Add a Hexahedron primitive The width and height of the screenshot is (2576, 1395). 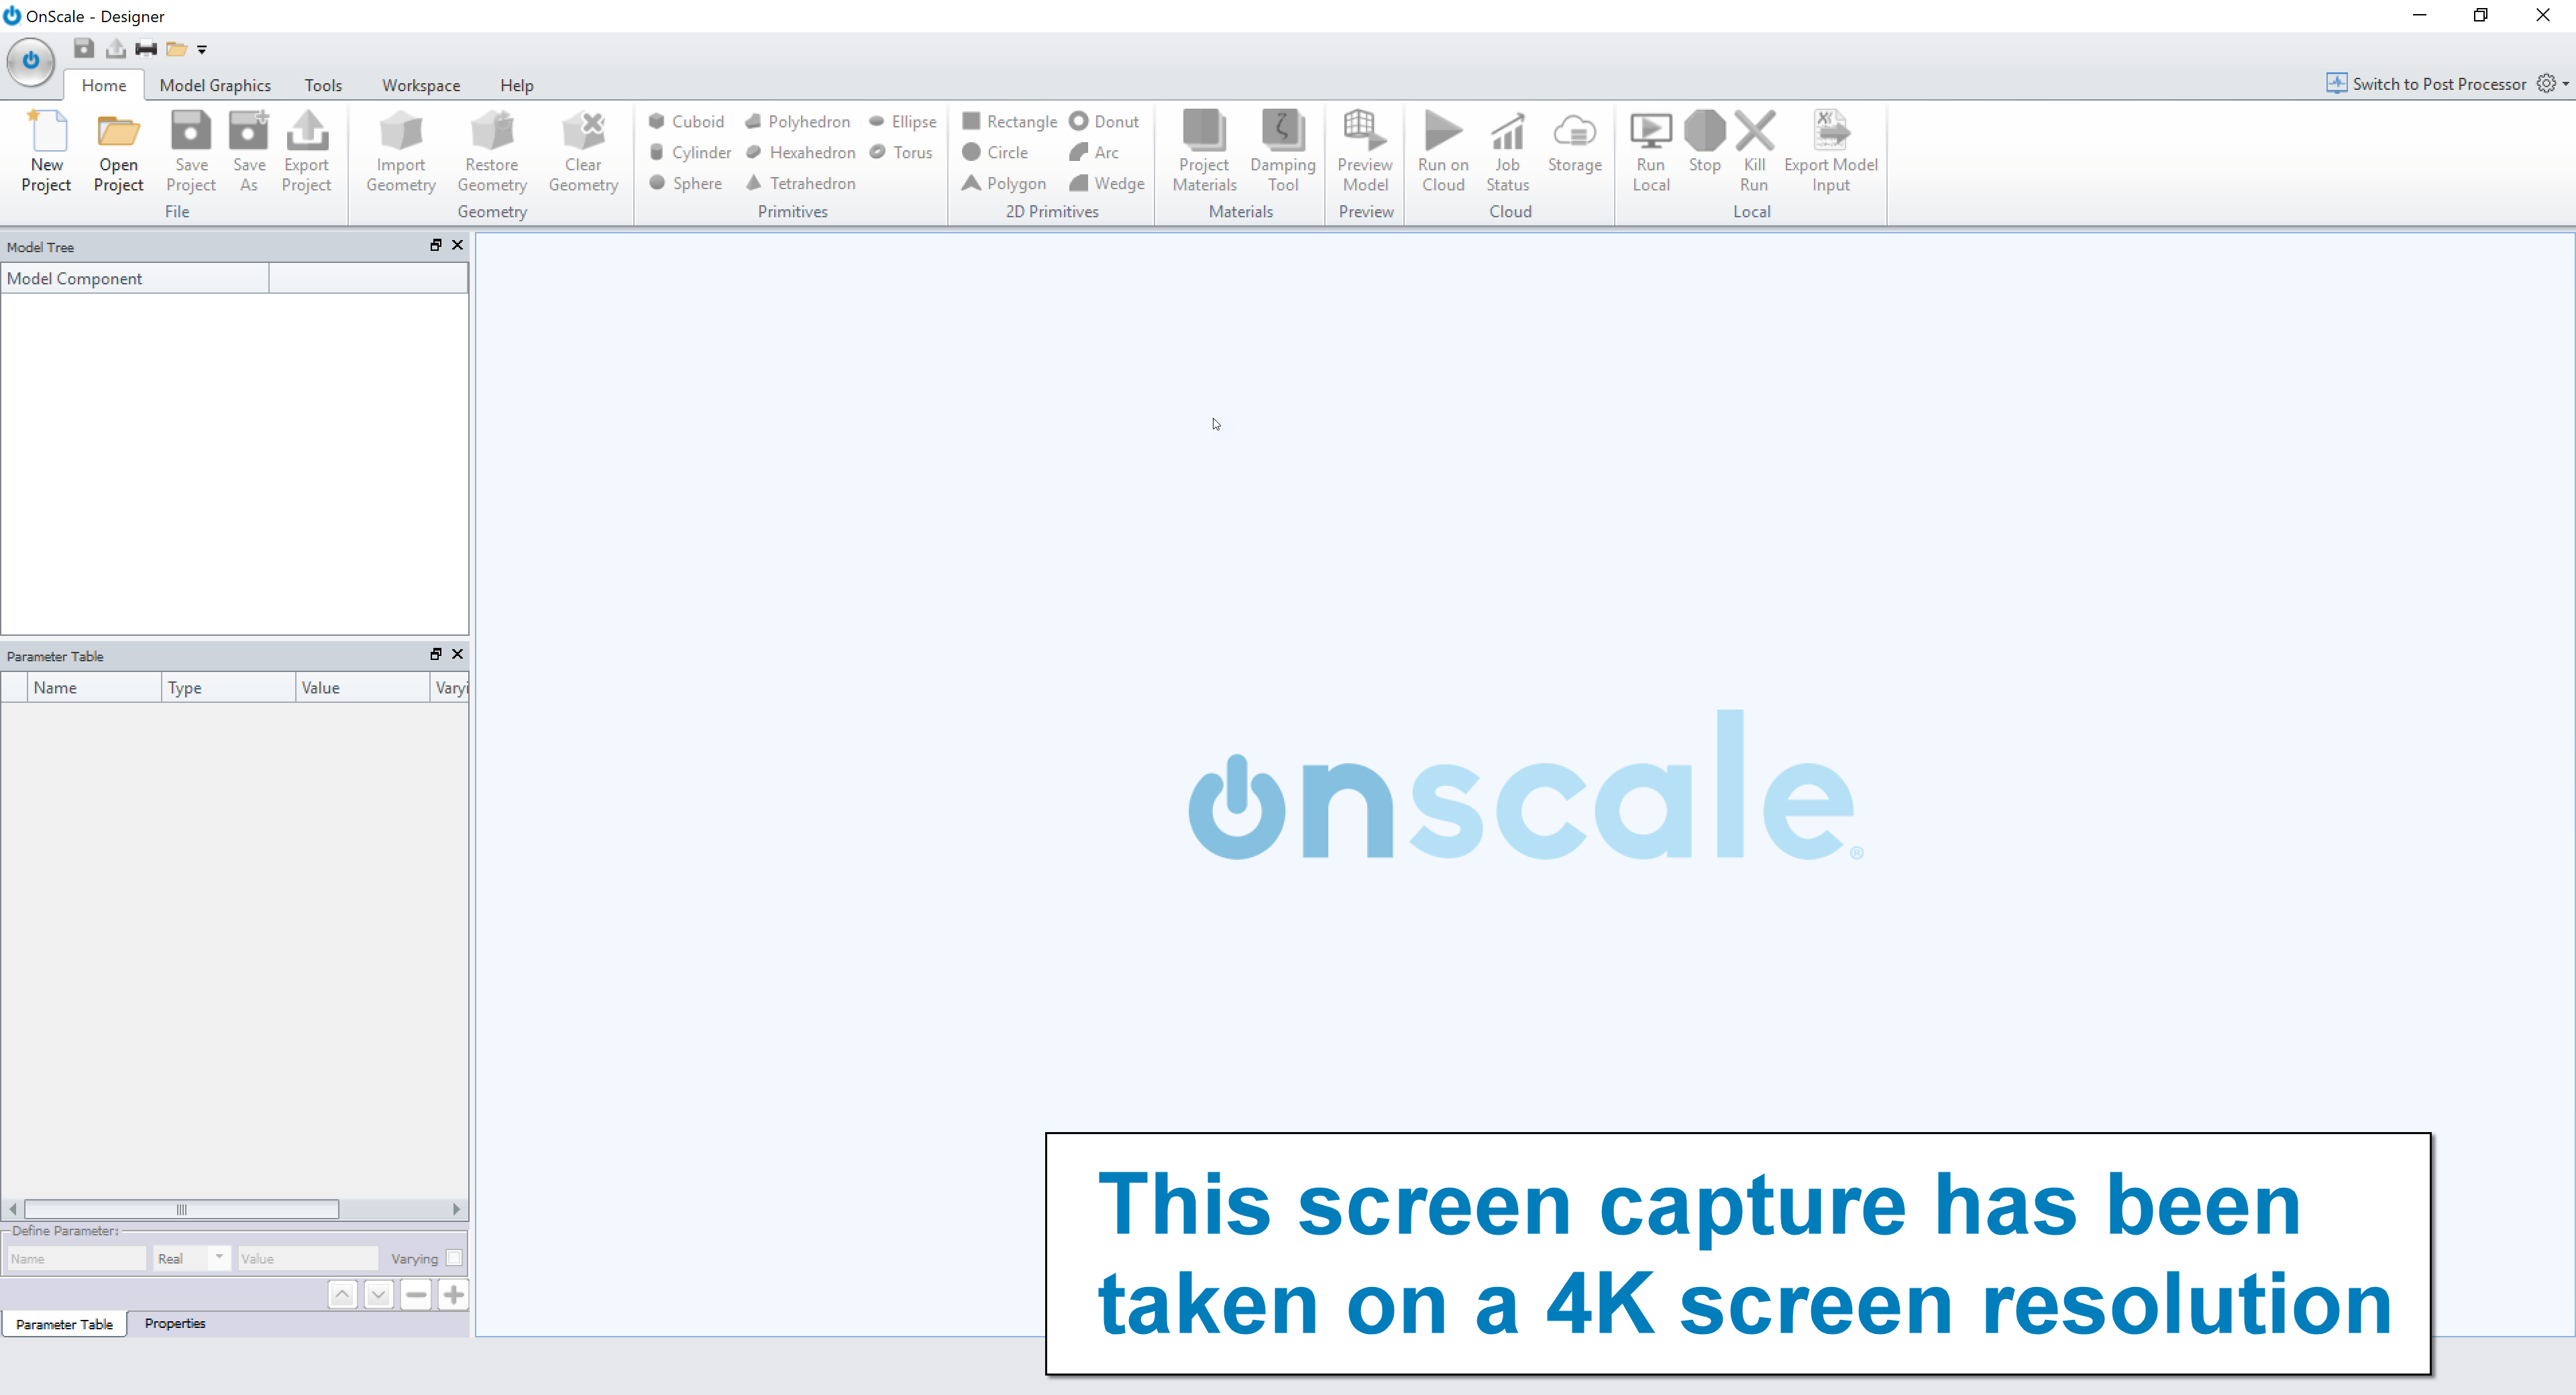coord(800,152)
